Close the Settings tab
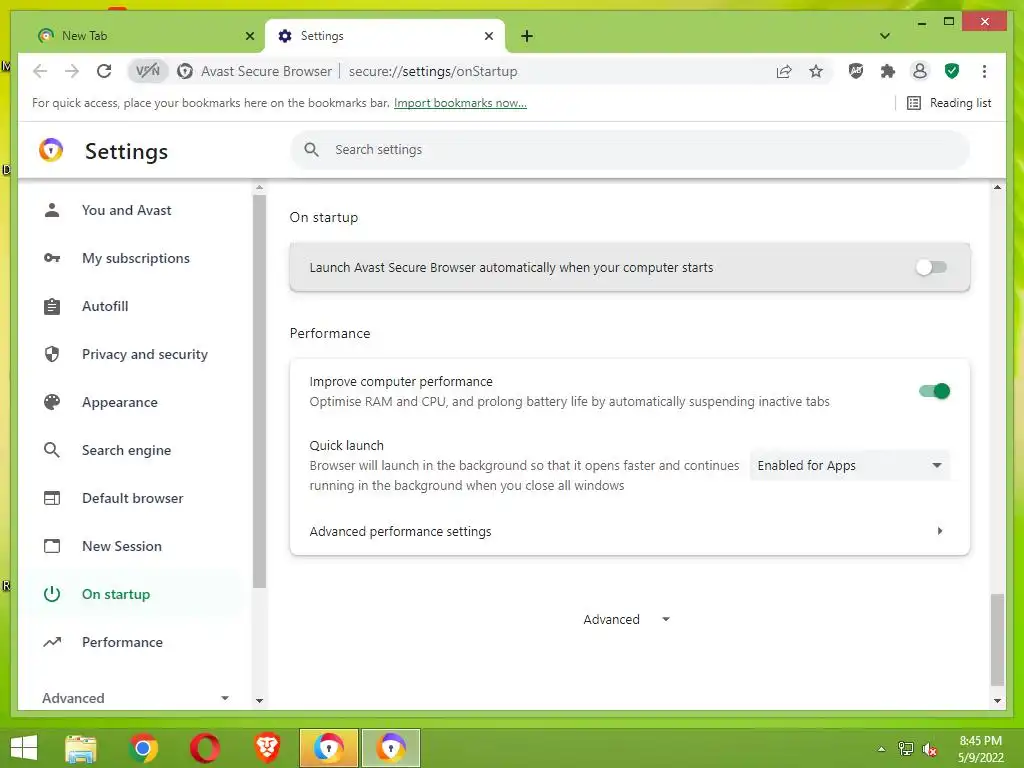The width and height of the screenshot is (1024, 768). [x=488, y=36]
